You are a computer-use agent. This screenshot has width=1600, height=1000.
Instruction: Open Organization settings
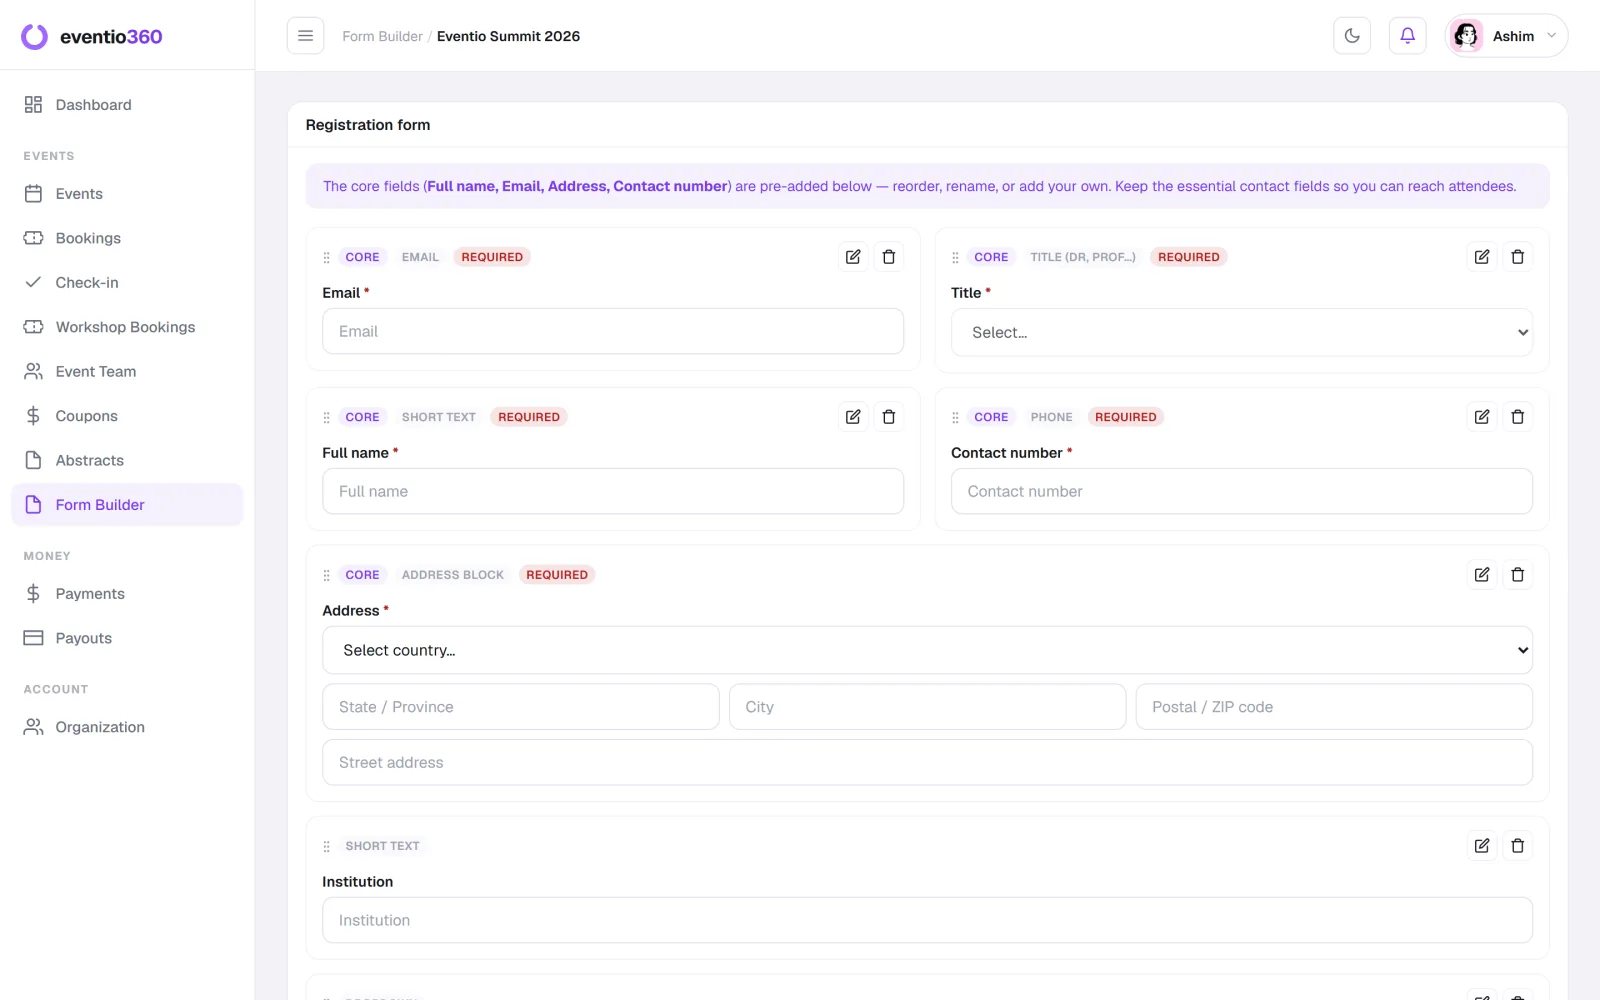click(x=127, y=727)
